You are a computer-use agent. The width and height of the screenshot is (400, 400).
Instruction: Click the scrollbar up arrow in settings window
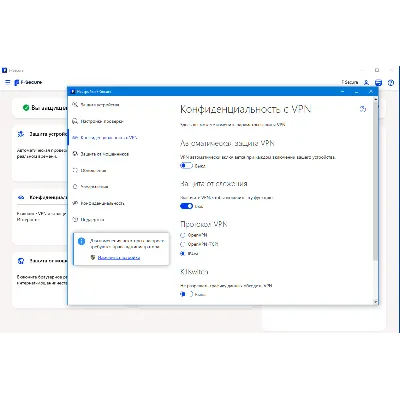[376, 99]
